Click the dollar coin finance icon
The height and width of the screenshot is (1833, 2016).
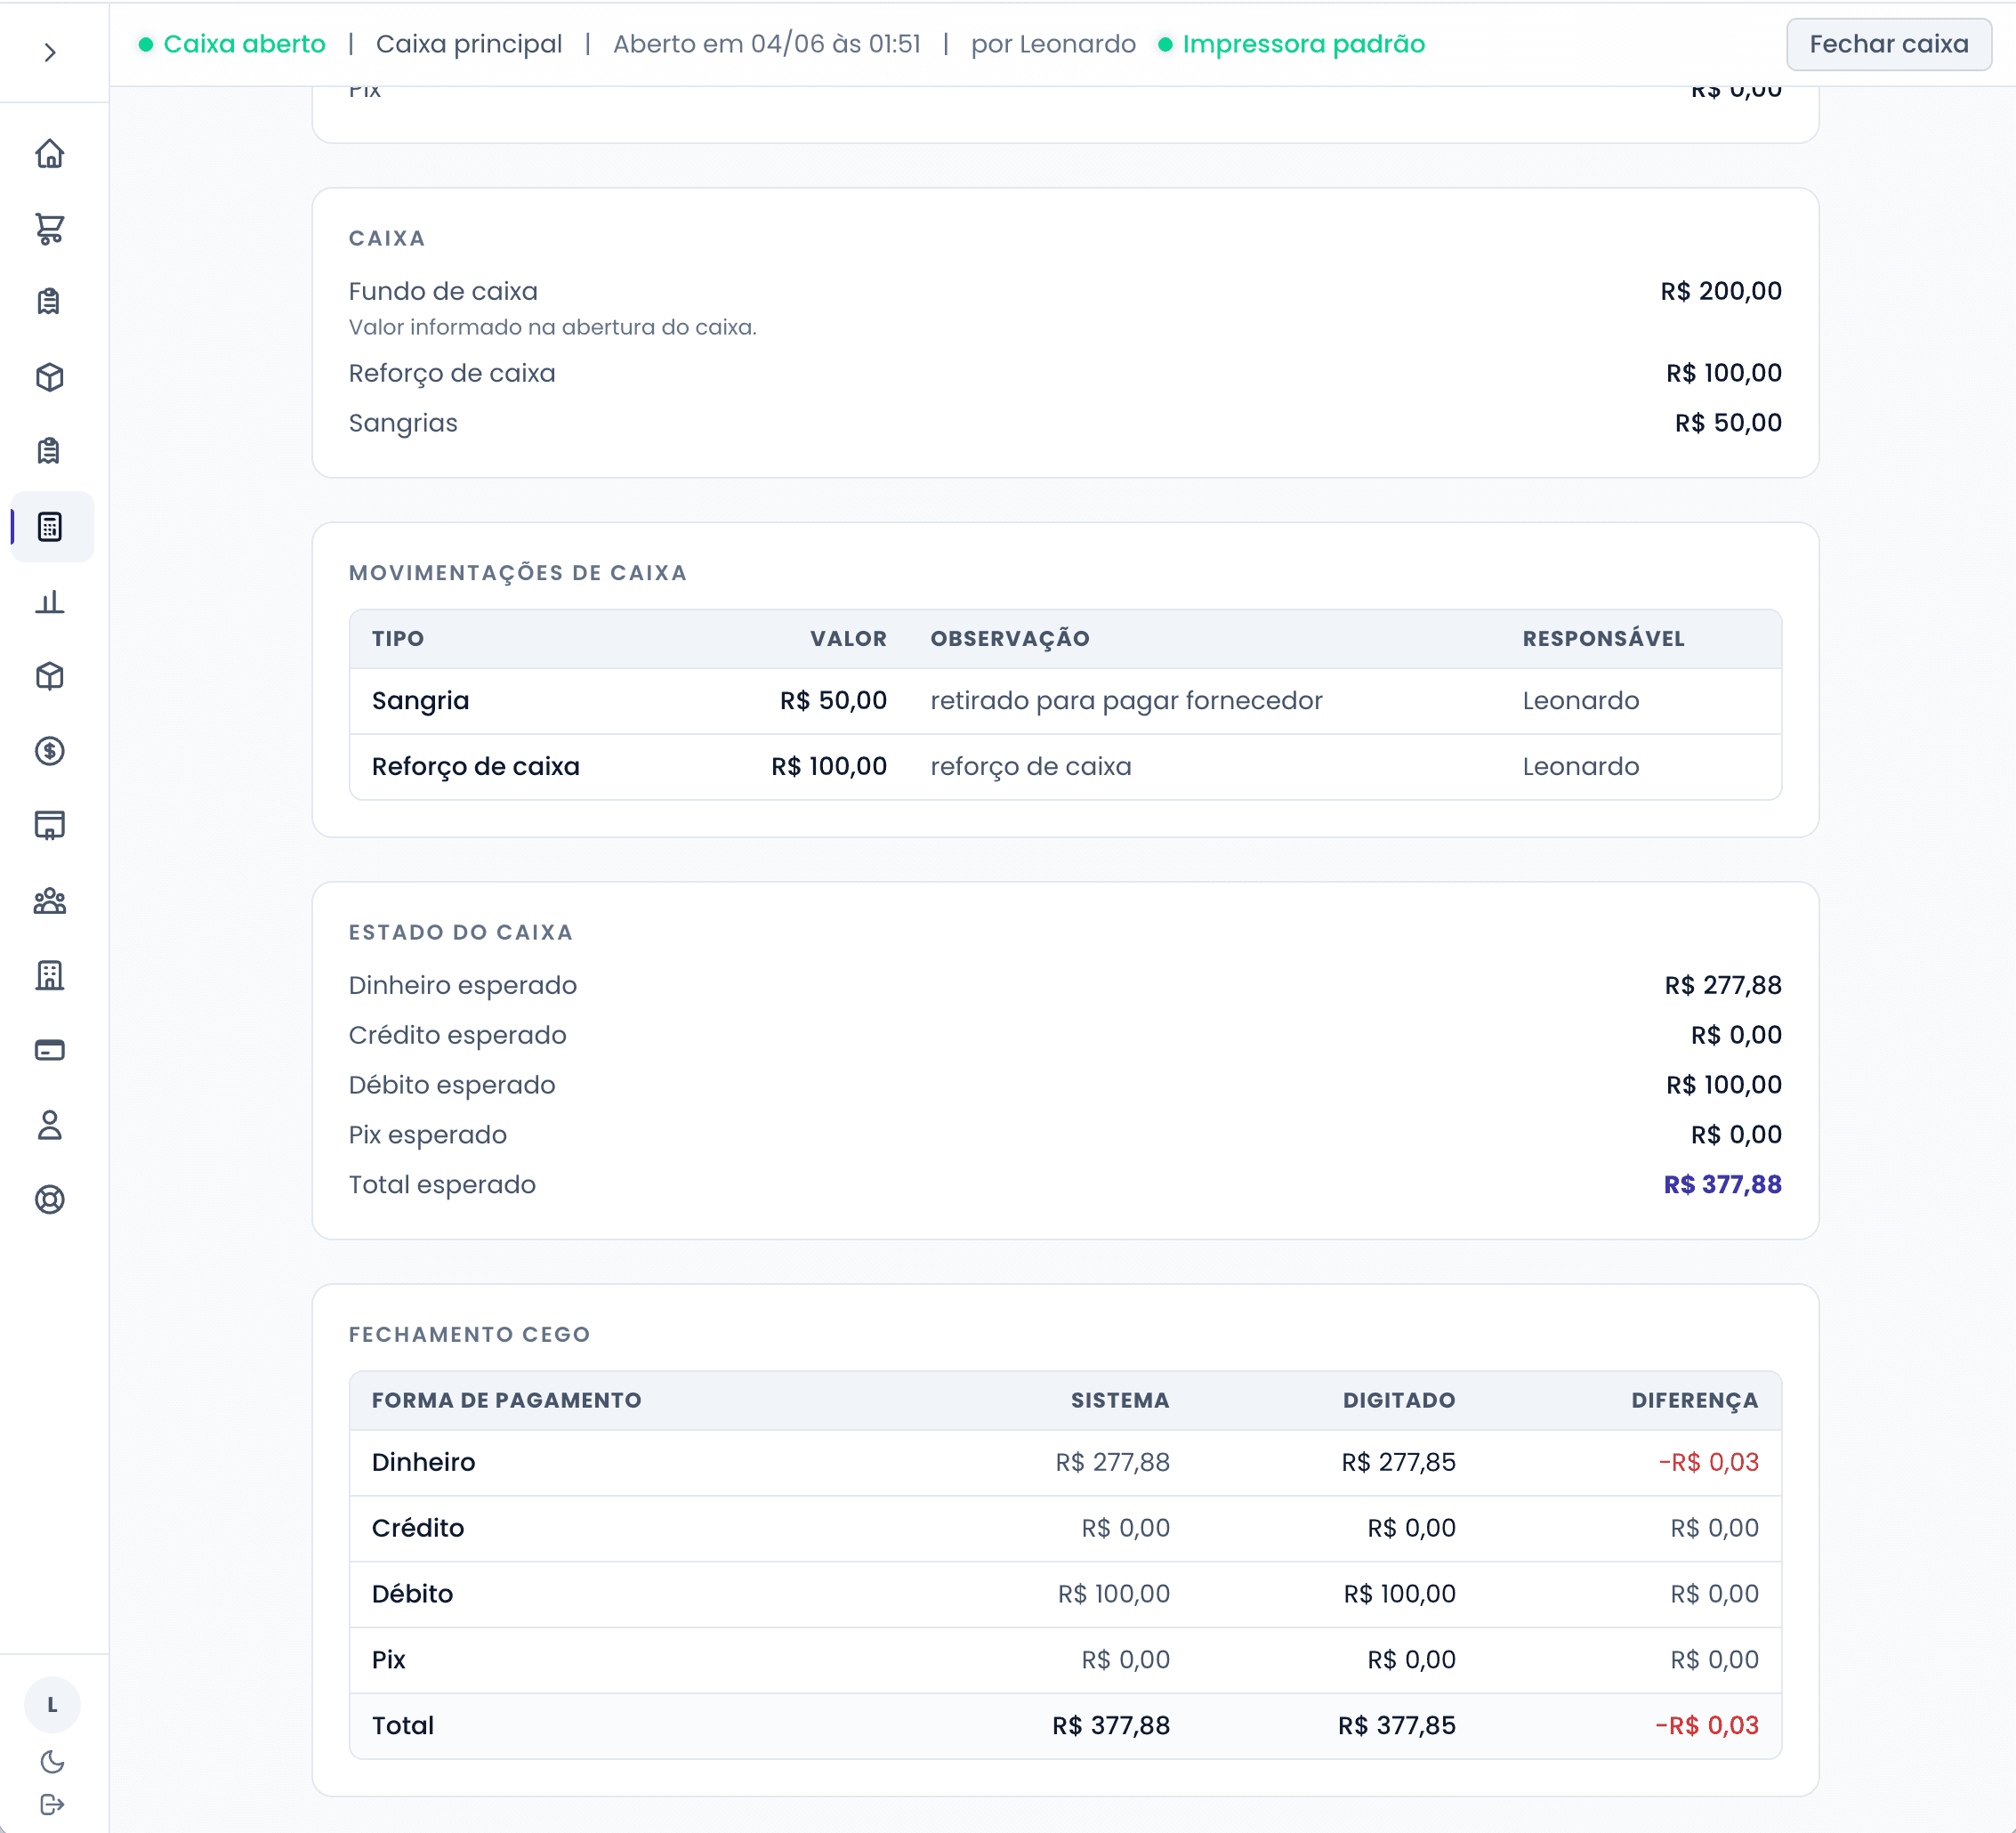point(50,751)
